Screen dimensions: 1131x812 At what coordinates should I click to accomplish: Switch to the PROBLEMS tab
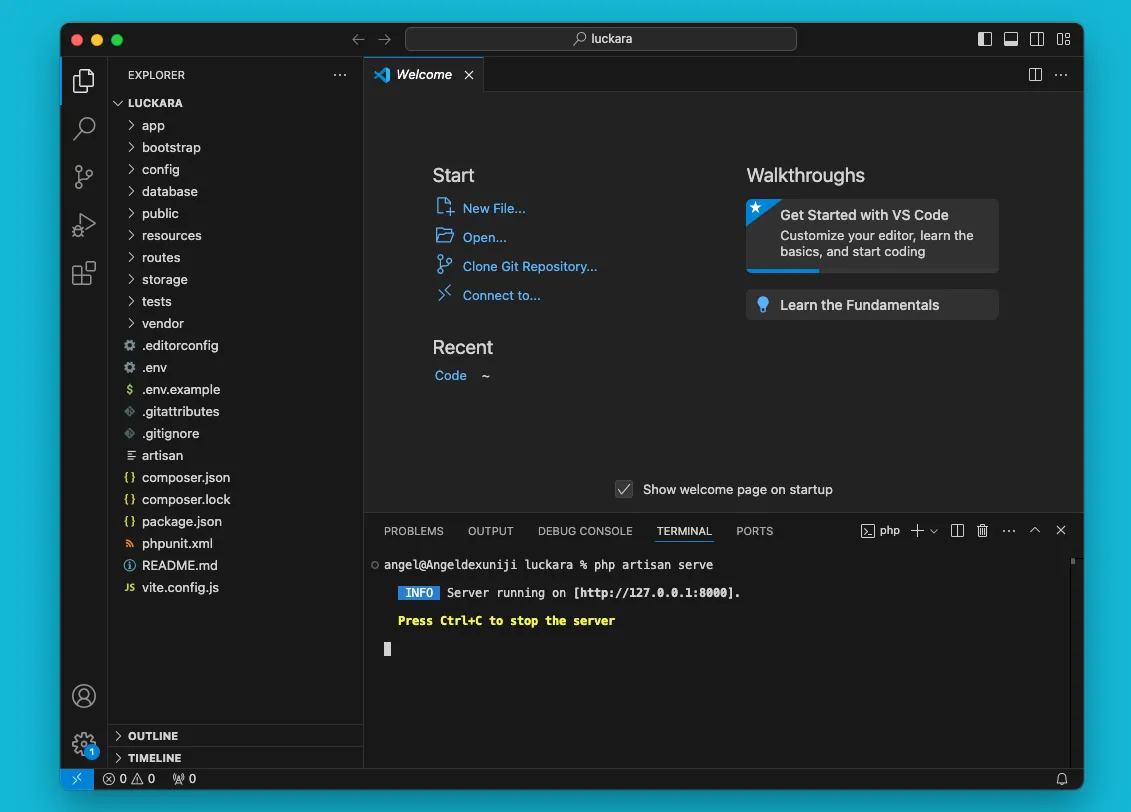pyautogui.click(x=413, y=531)
